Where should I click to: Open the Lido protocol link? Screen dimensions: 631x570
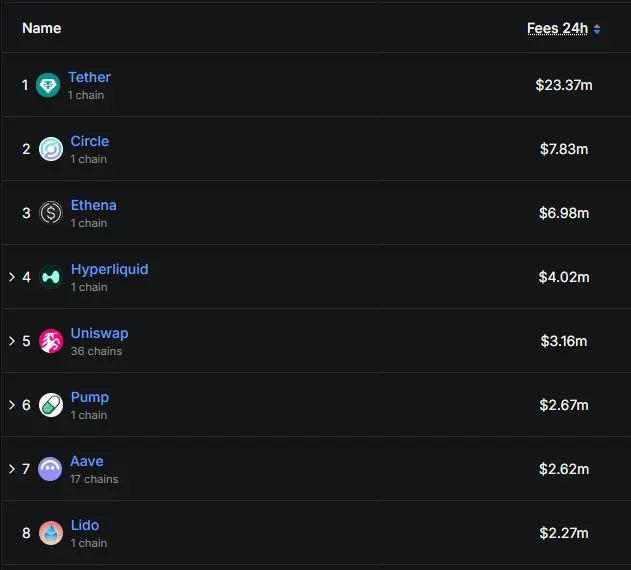click(x=84, y=525)
